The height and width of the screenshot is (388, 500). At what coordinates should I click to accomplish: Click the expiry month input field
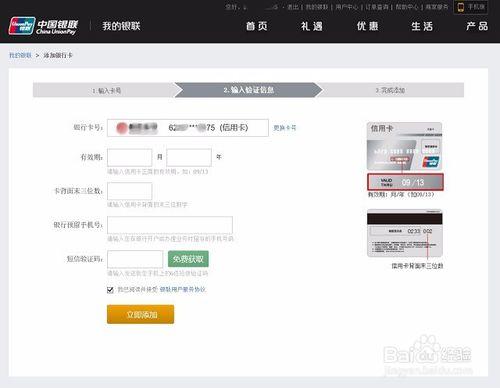tap(130, 157)
